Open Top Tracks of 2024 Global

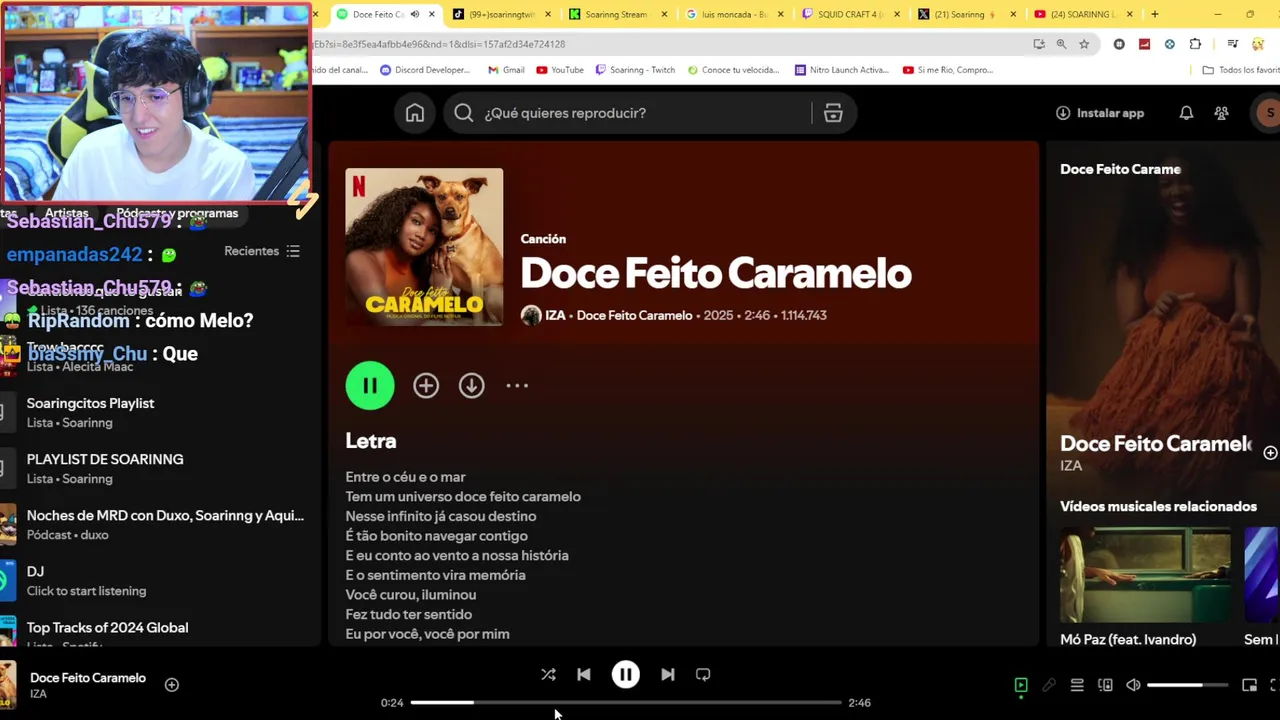point(160,632)
